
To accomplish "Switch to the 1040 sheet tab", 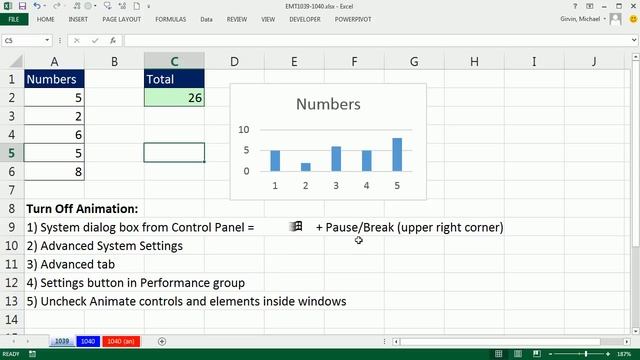I will coord(88,341).
